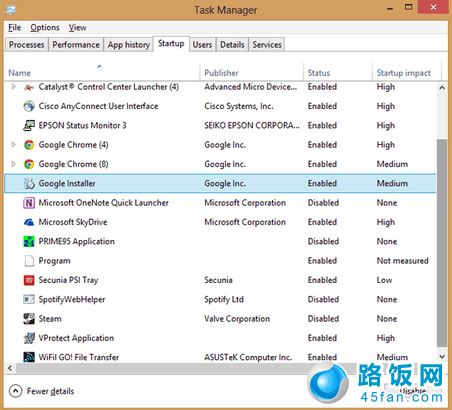Expand the Google Chrome (8) group

click(x=13, y=164)
